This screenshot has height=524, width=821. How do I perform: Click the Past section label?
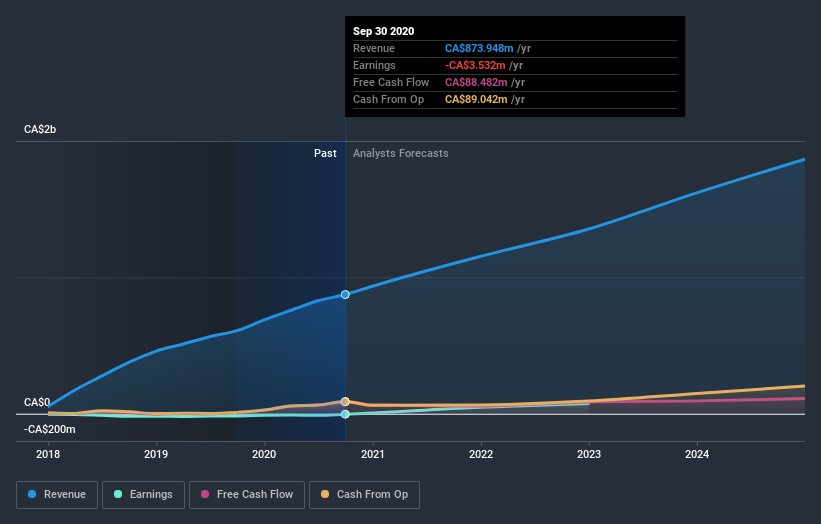tap(325, 153)
